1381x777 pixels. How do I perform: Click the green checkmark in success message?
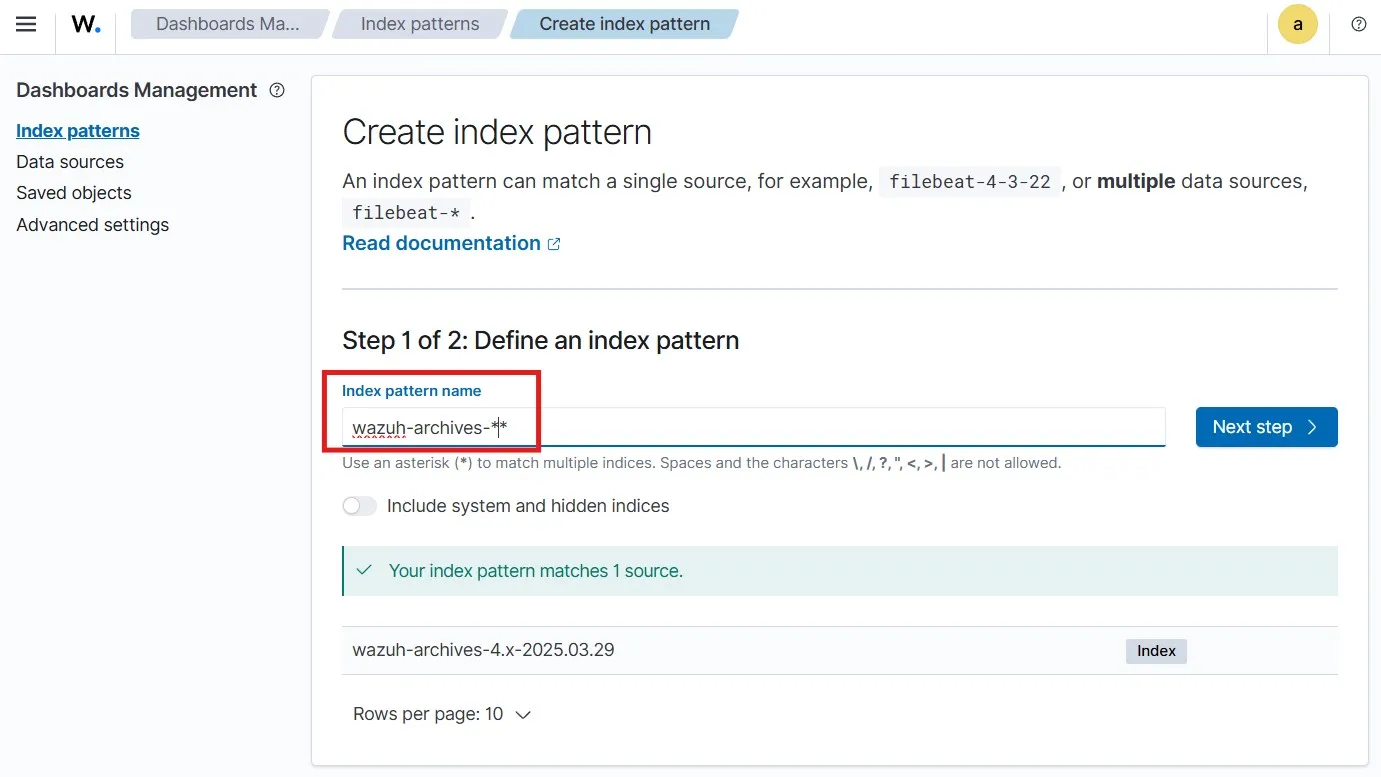365,571
